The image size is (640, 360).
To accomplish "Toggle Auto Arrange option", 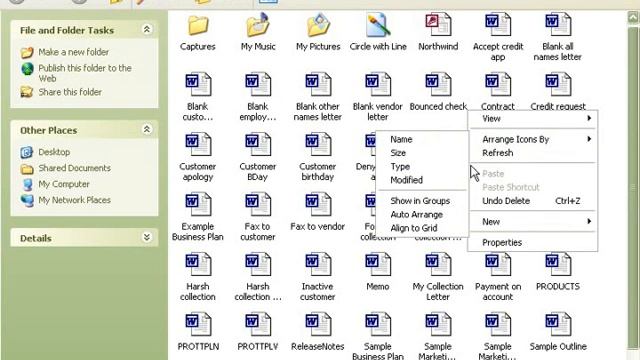I will (422, 214).
